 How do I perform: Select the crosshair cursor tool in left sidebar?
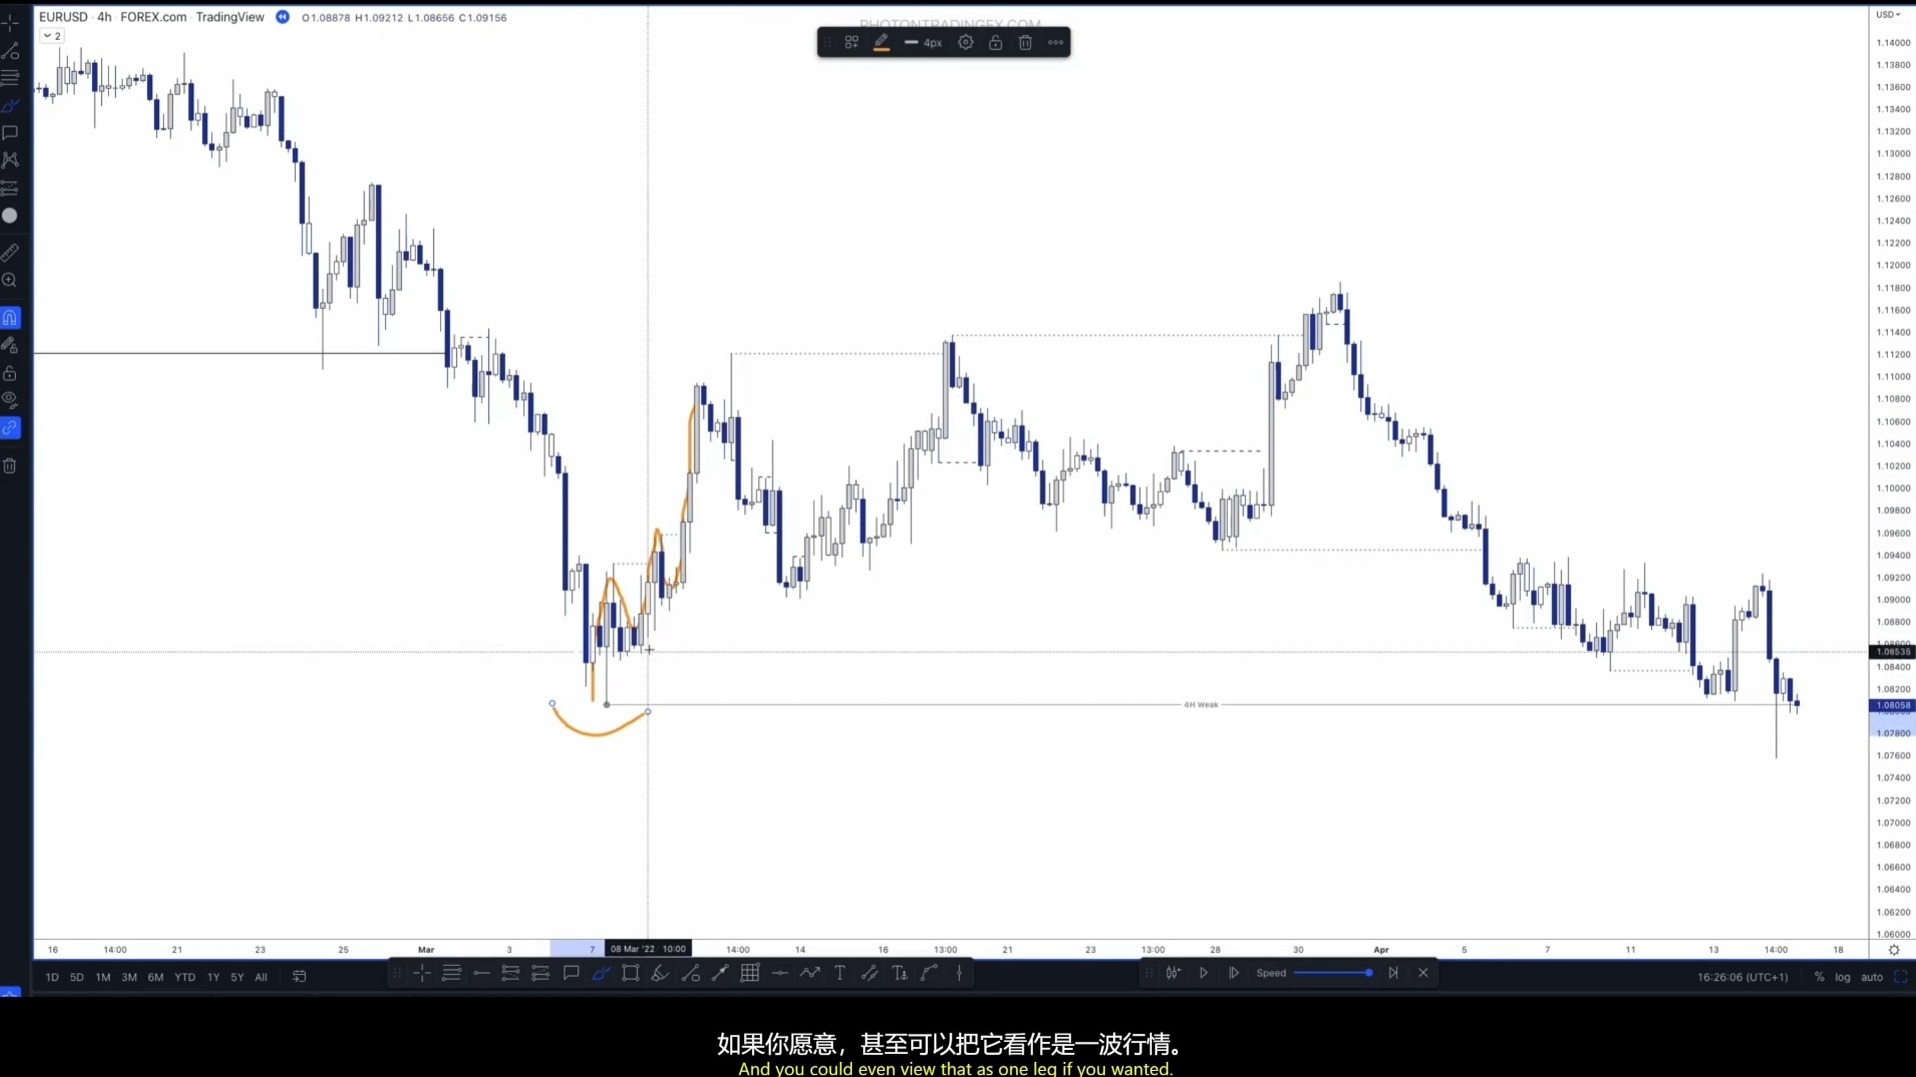click(x=11, y=22)
